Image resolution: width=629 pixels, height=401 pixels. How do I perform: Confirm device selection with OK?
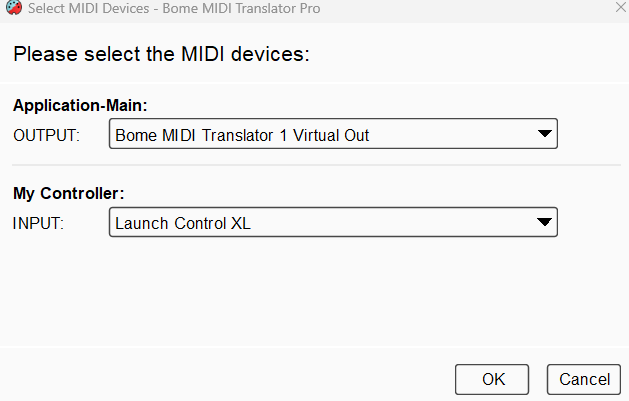[x=492, y=379]
